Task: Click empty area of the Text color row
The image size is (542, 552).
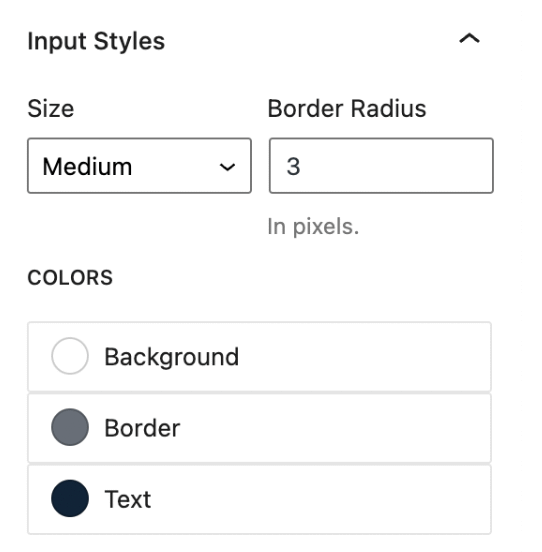Action: 320,499
